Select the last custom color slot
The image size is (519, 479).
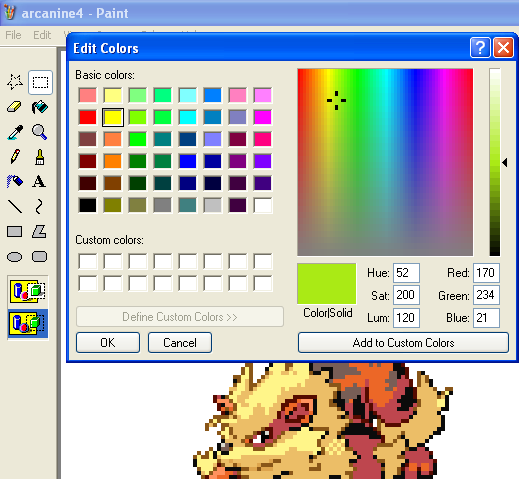263,283
